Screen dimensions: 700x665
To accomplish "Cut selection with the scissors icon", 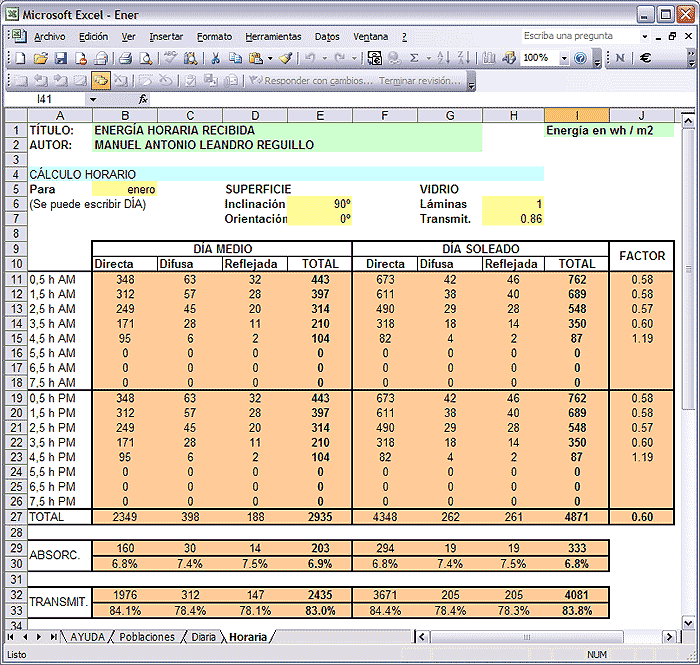I will point(214,58).
